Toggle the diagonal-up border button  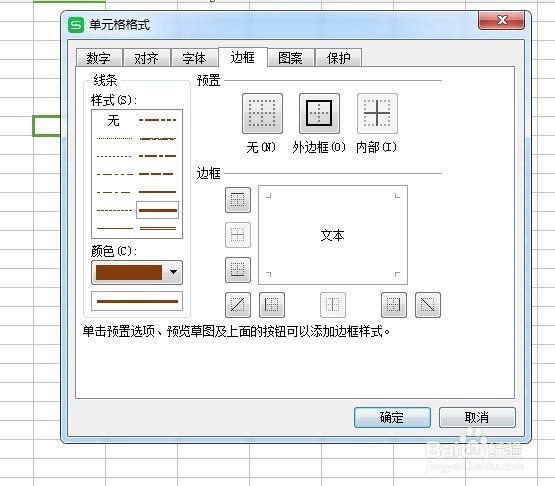(x=238, y=305)
